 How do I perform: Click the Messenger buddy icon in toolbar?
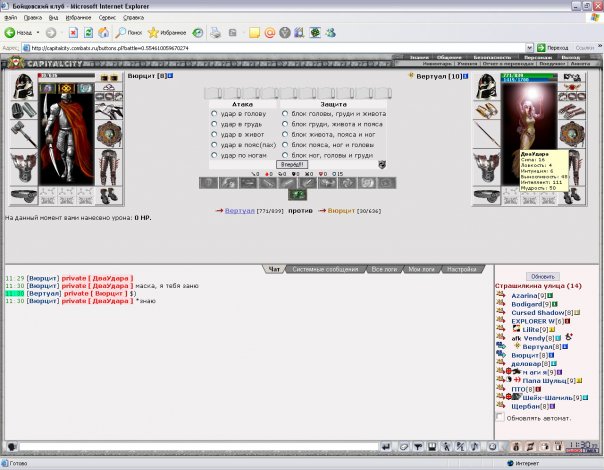[x=331, y=33]
